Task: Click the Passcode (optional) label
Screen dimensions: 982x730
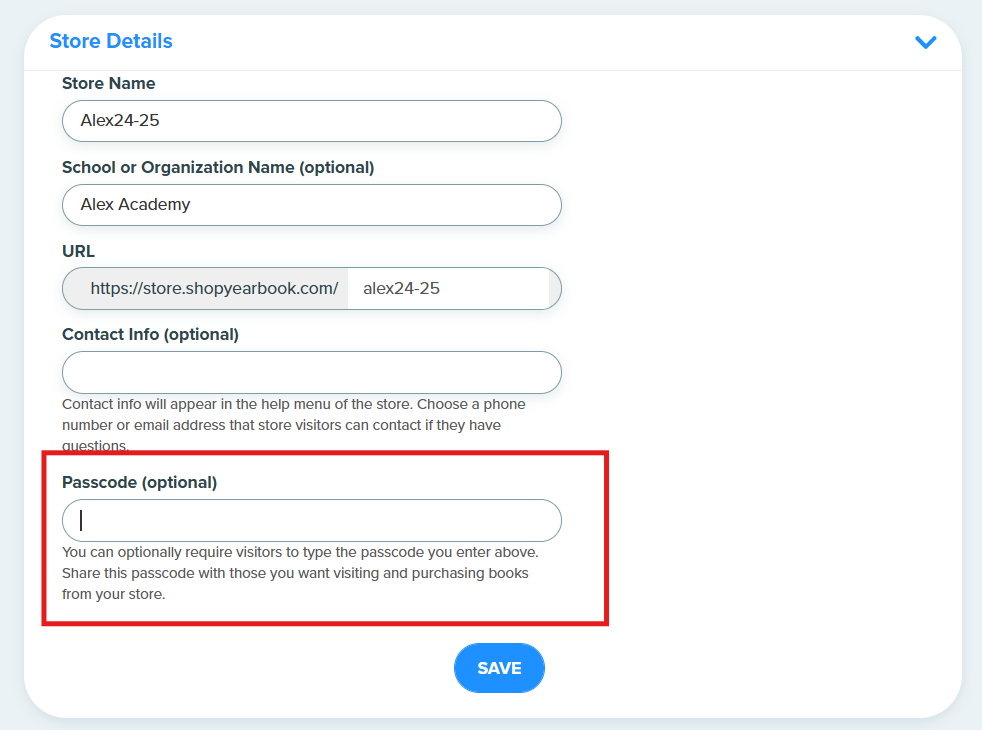Action: coord(140,483)
